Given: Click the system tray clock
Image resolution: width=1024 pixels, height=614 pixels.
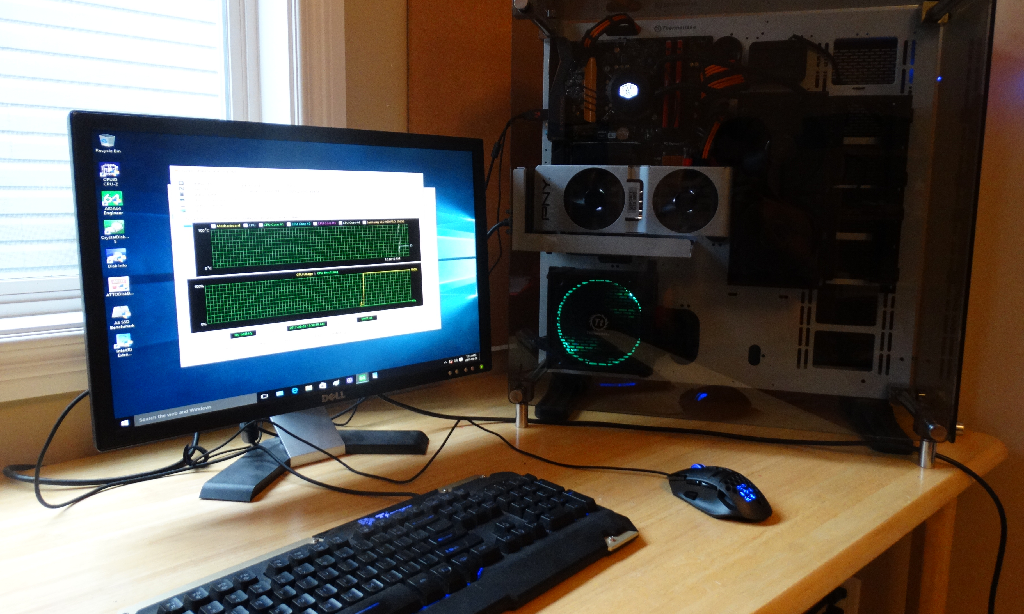Looking at the screenshot, I should [471, 357].
